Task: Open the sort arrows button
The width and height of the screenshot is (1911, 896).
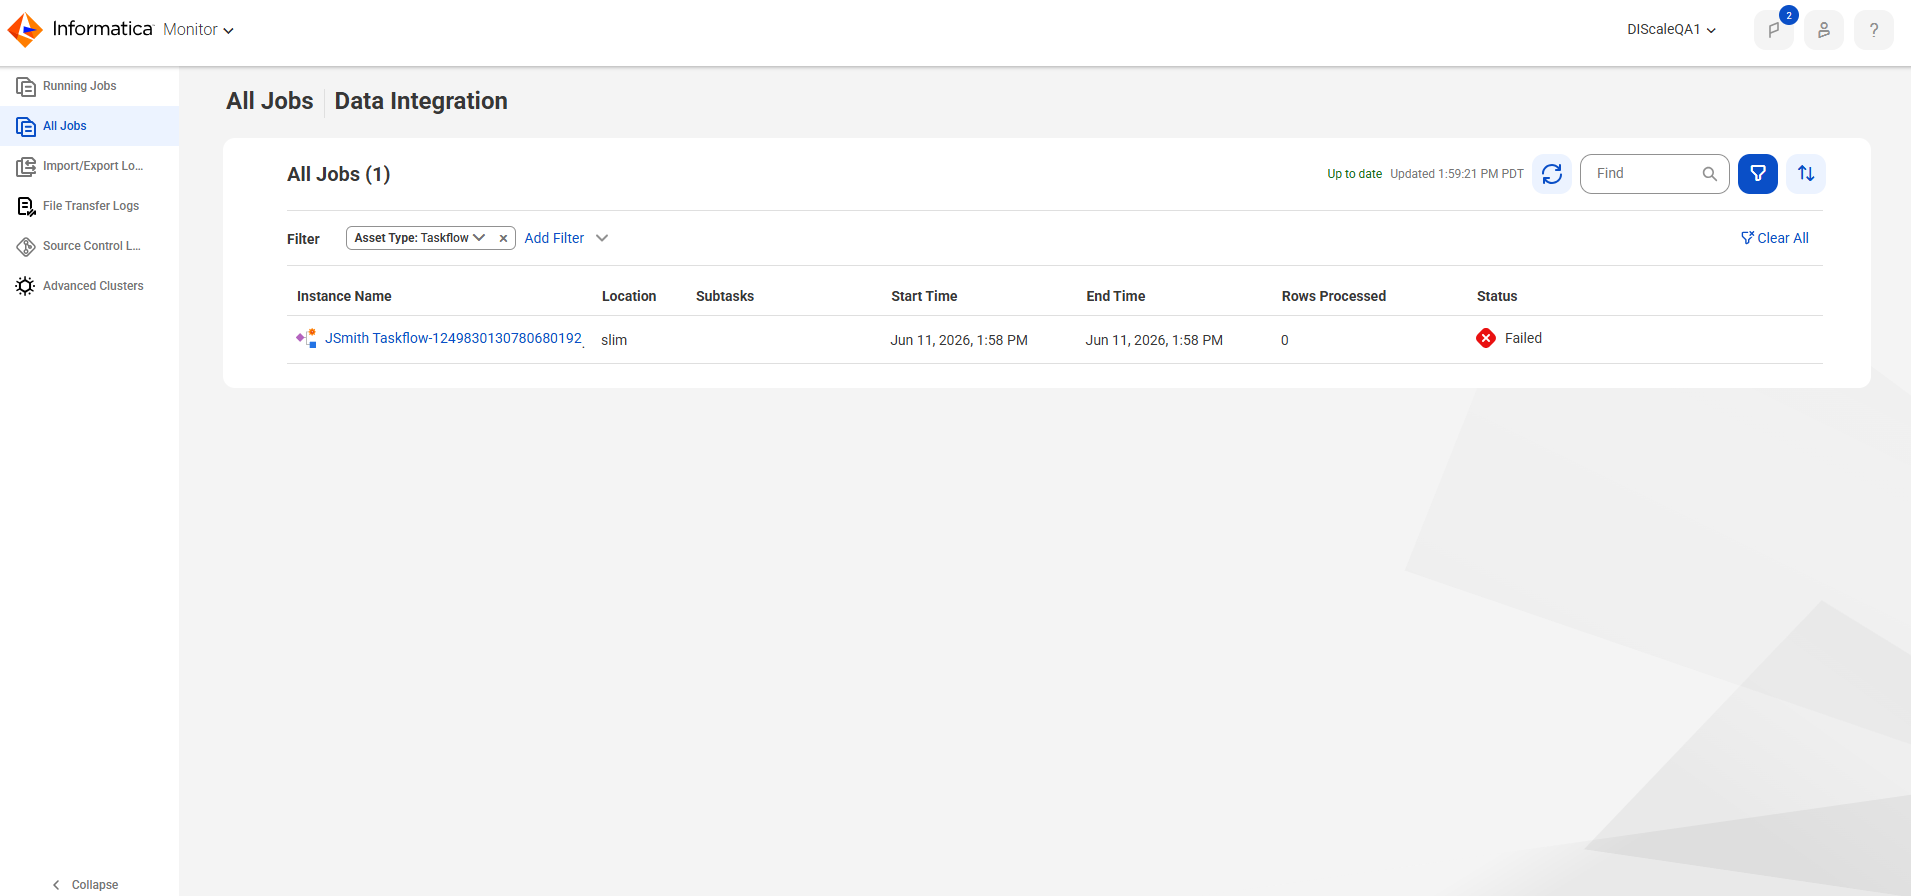Action: point(1805,174)
